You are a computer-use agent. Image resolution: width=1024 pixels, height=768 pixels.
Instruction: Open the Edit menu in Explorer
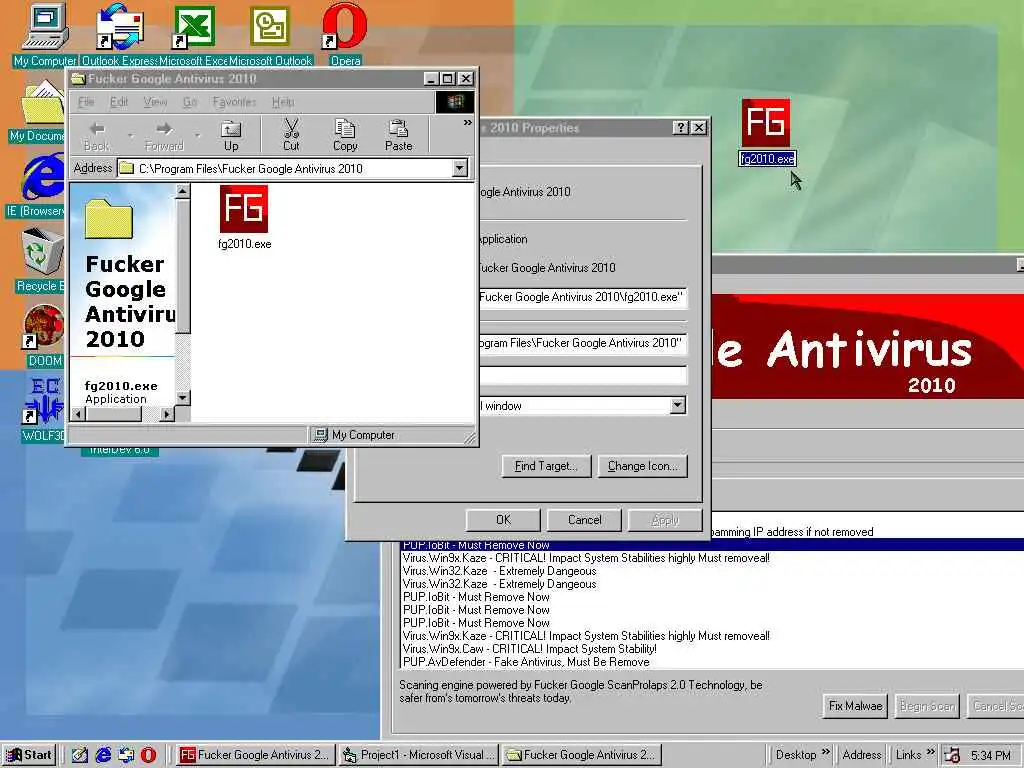[119, 102]
